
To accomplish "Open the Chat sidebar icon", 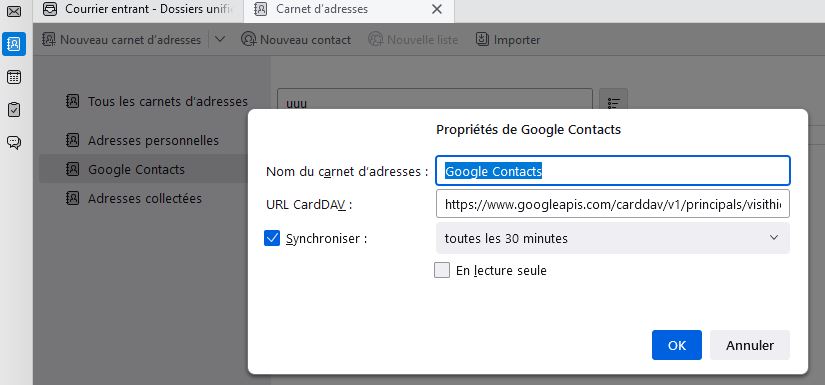I will pos(14,142).
